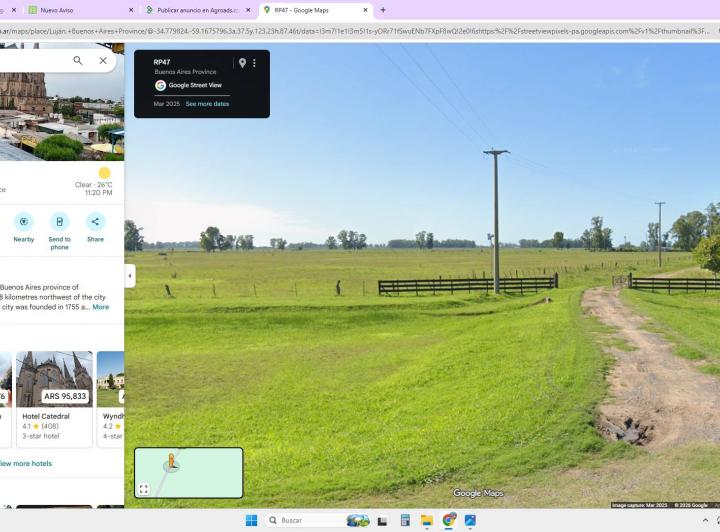Open File Explorer from taskbar
This screenshot has height=532, width=720.
(x=427, y=520)
